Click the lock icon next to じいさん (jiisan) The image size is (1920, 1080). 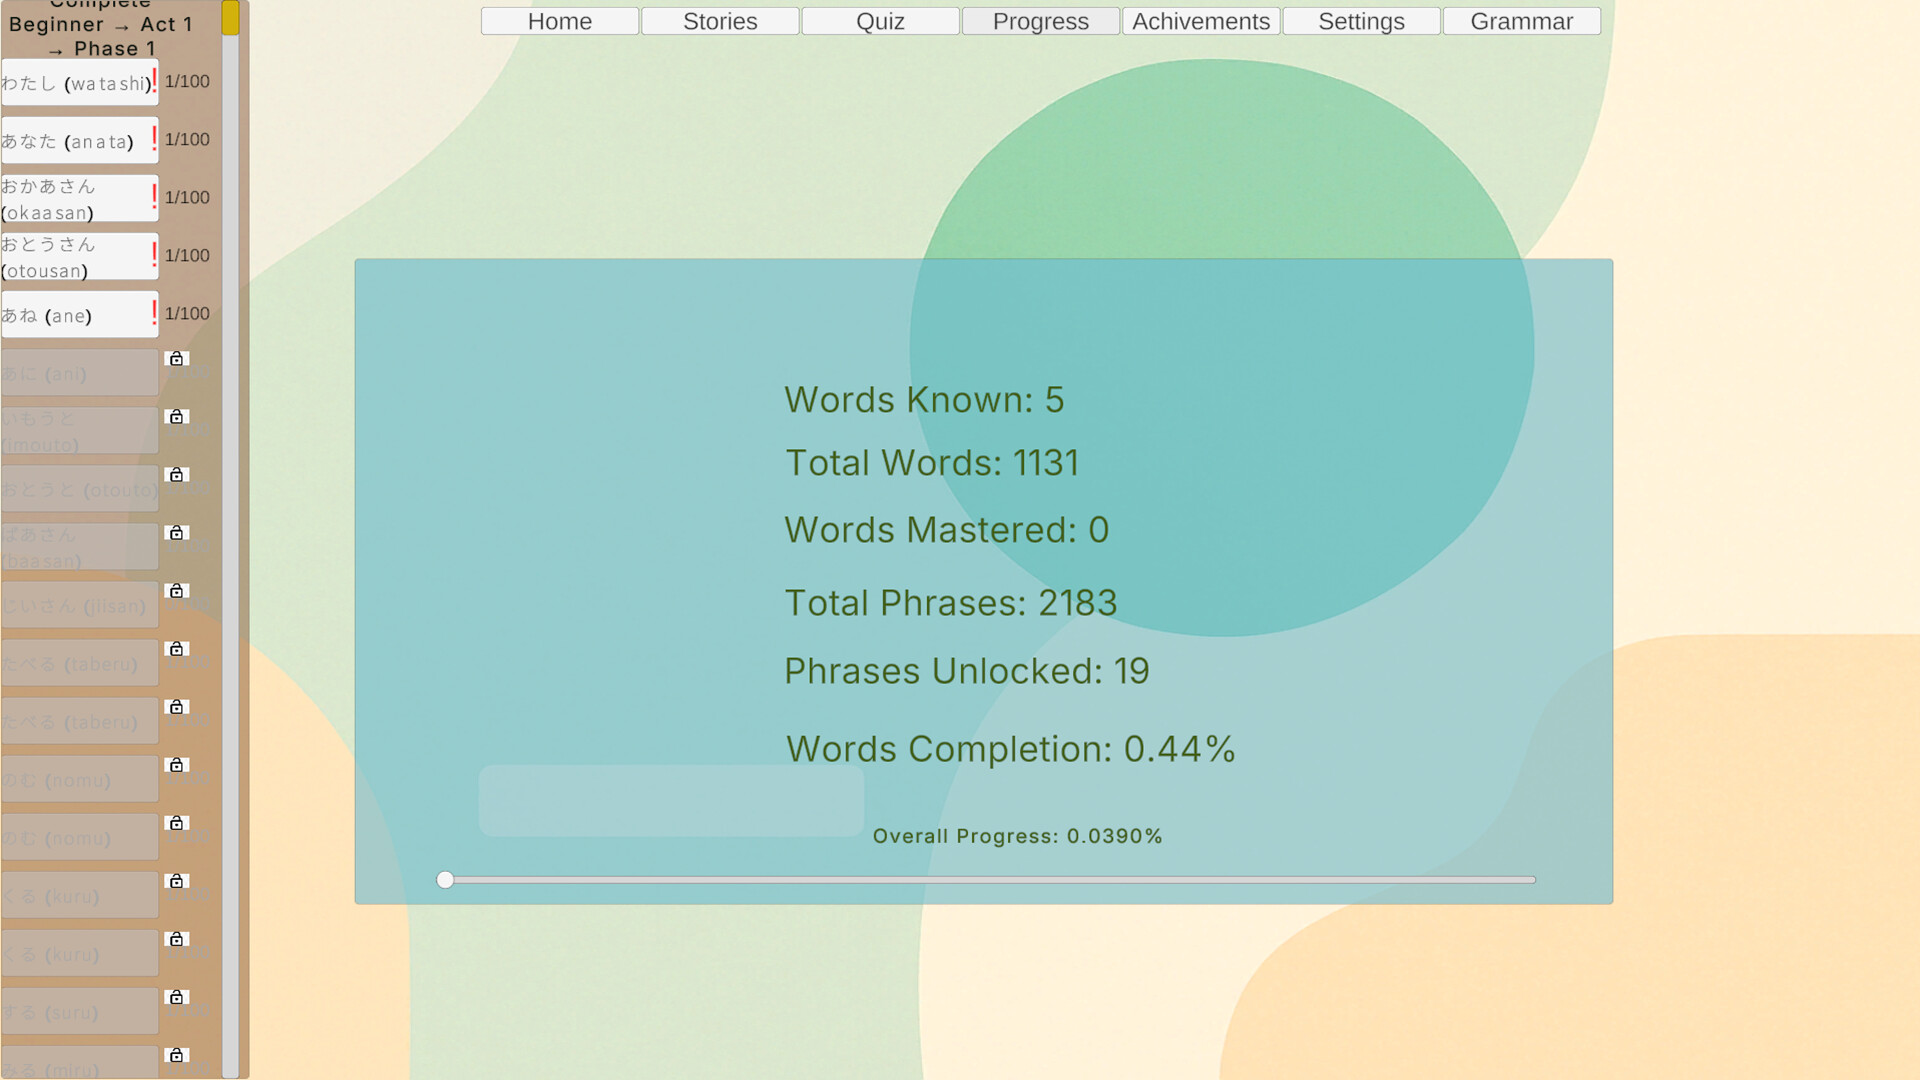pyautogui.click(x=175, y=591)
